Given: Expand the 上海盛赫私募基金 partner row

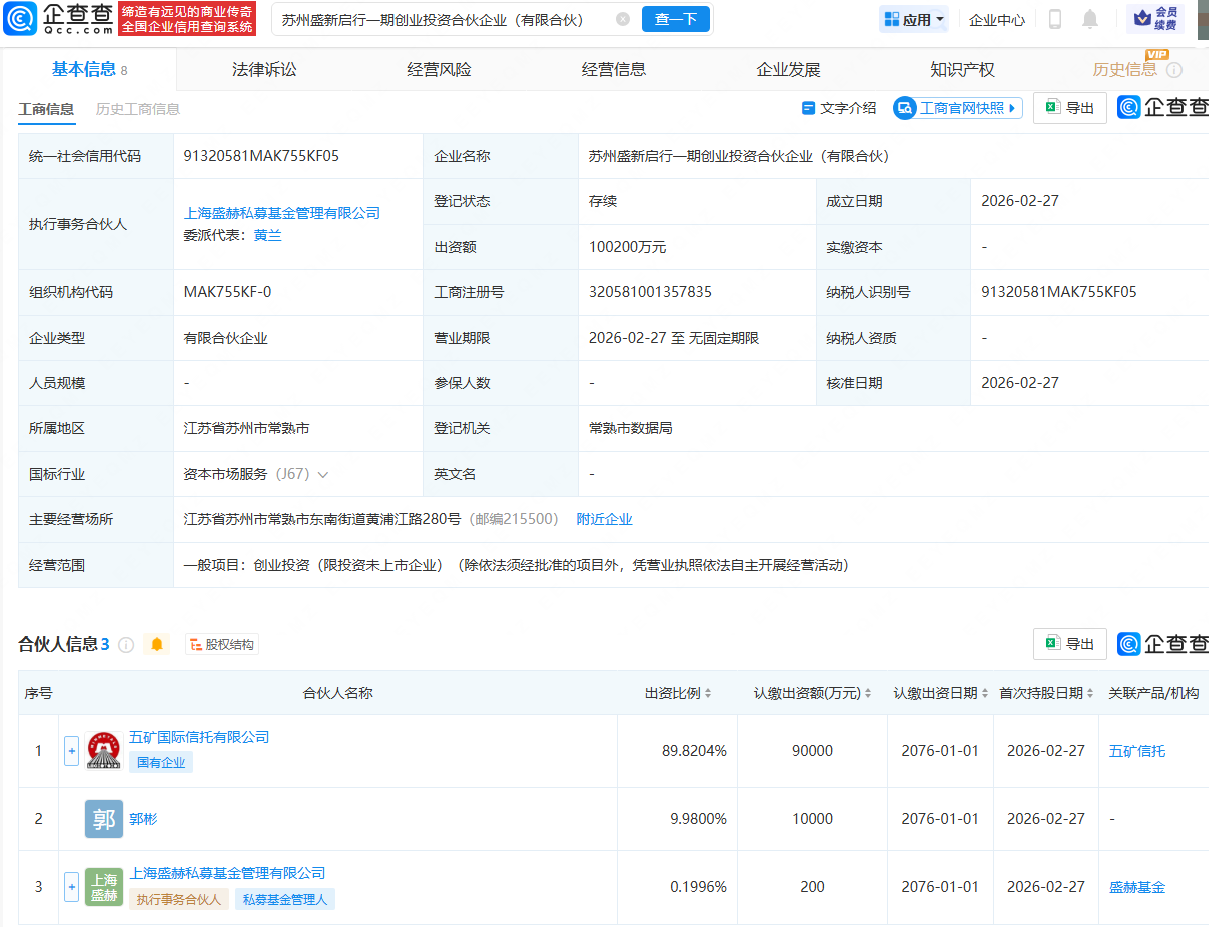Looking at the screenshot, I should point(71,886).
